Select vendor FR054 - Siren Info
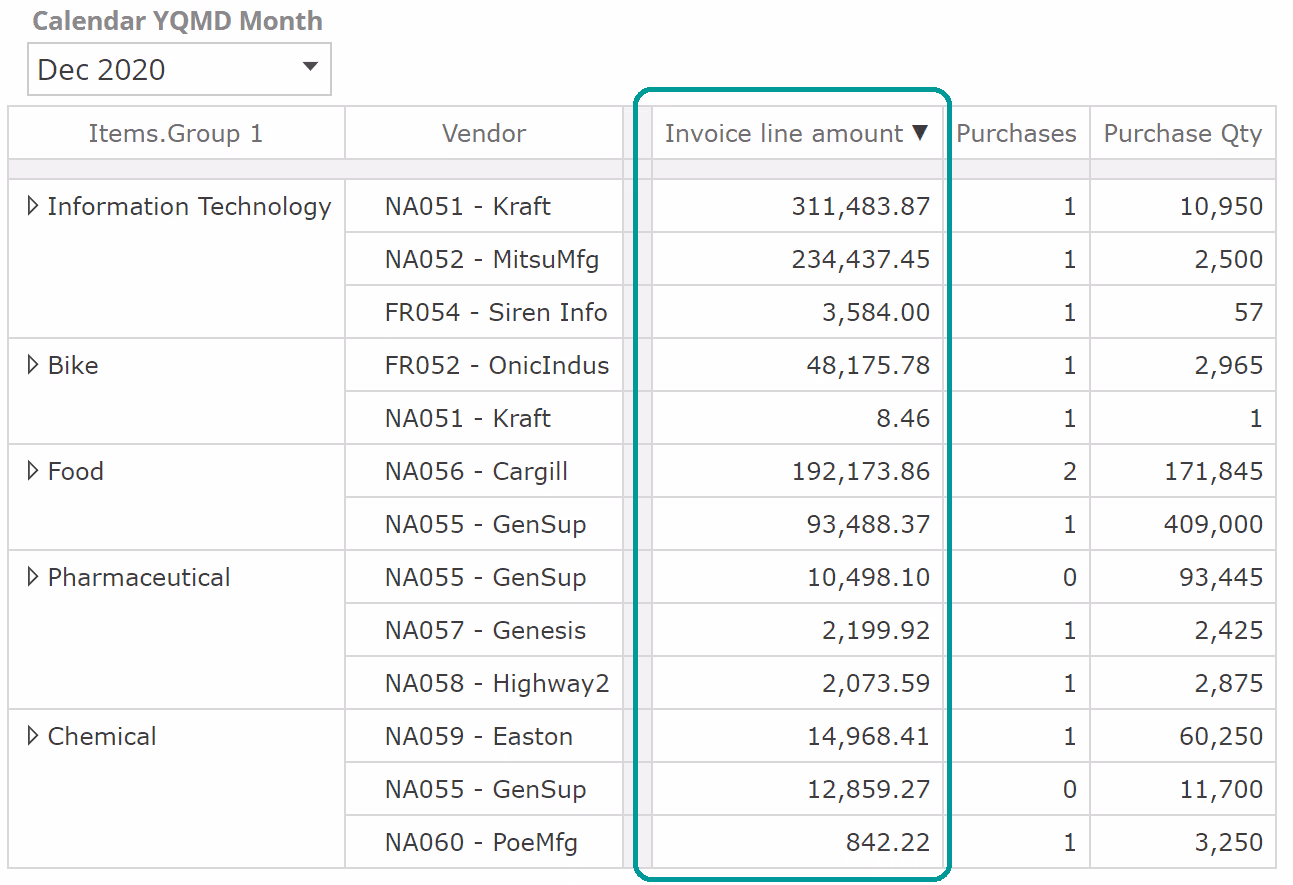 (495, 312)
